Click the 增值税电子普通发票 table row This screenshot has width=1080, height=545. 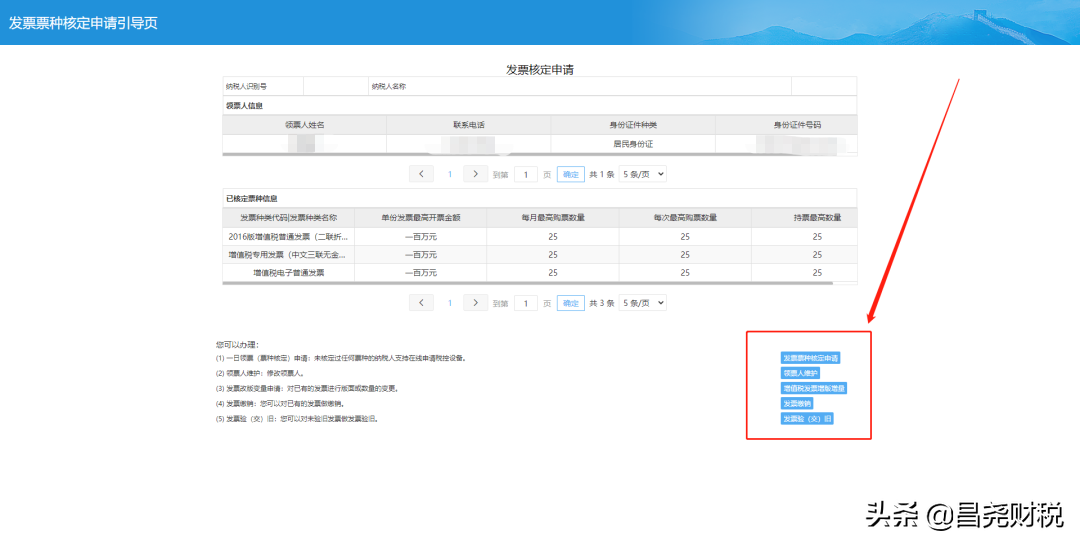pos(540,272)
